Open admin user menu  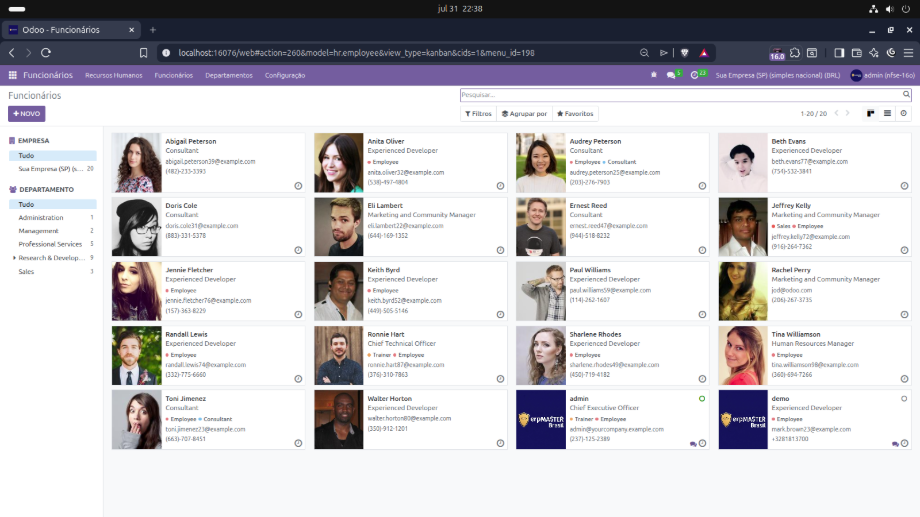pyautogui.click(x=882, y=75)
